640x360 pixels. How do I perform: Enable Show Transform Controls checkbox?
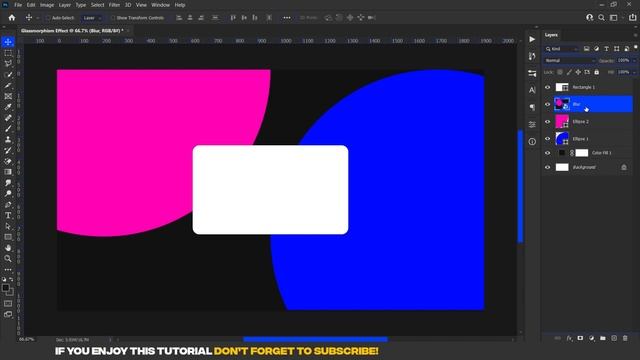113,18
